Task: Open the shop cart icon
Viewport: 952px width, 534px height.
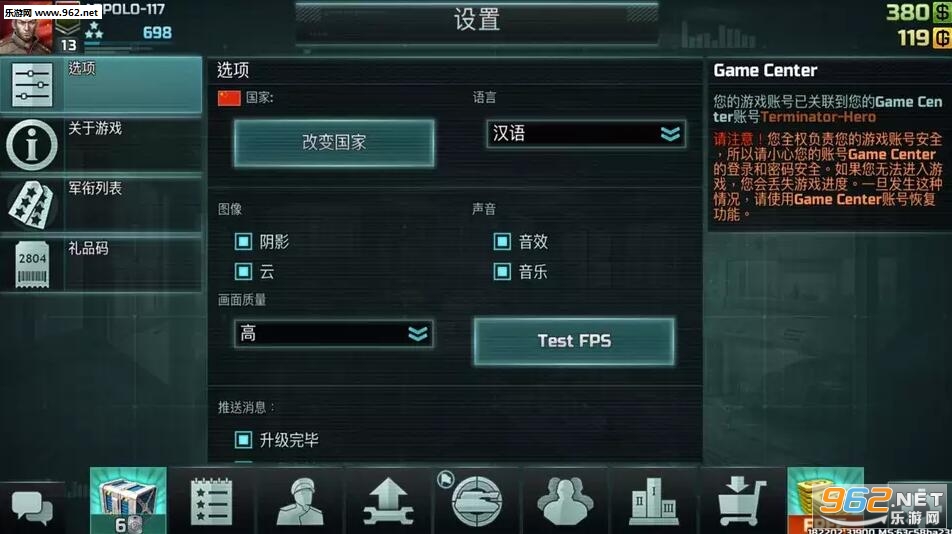Action: tap(741, 501)
